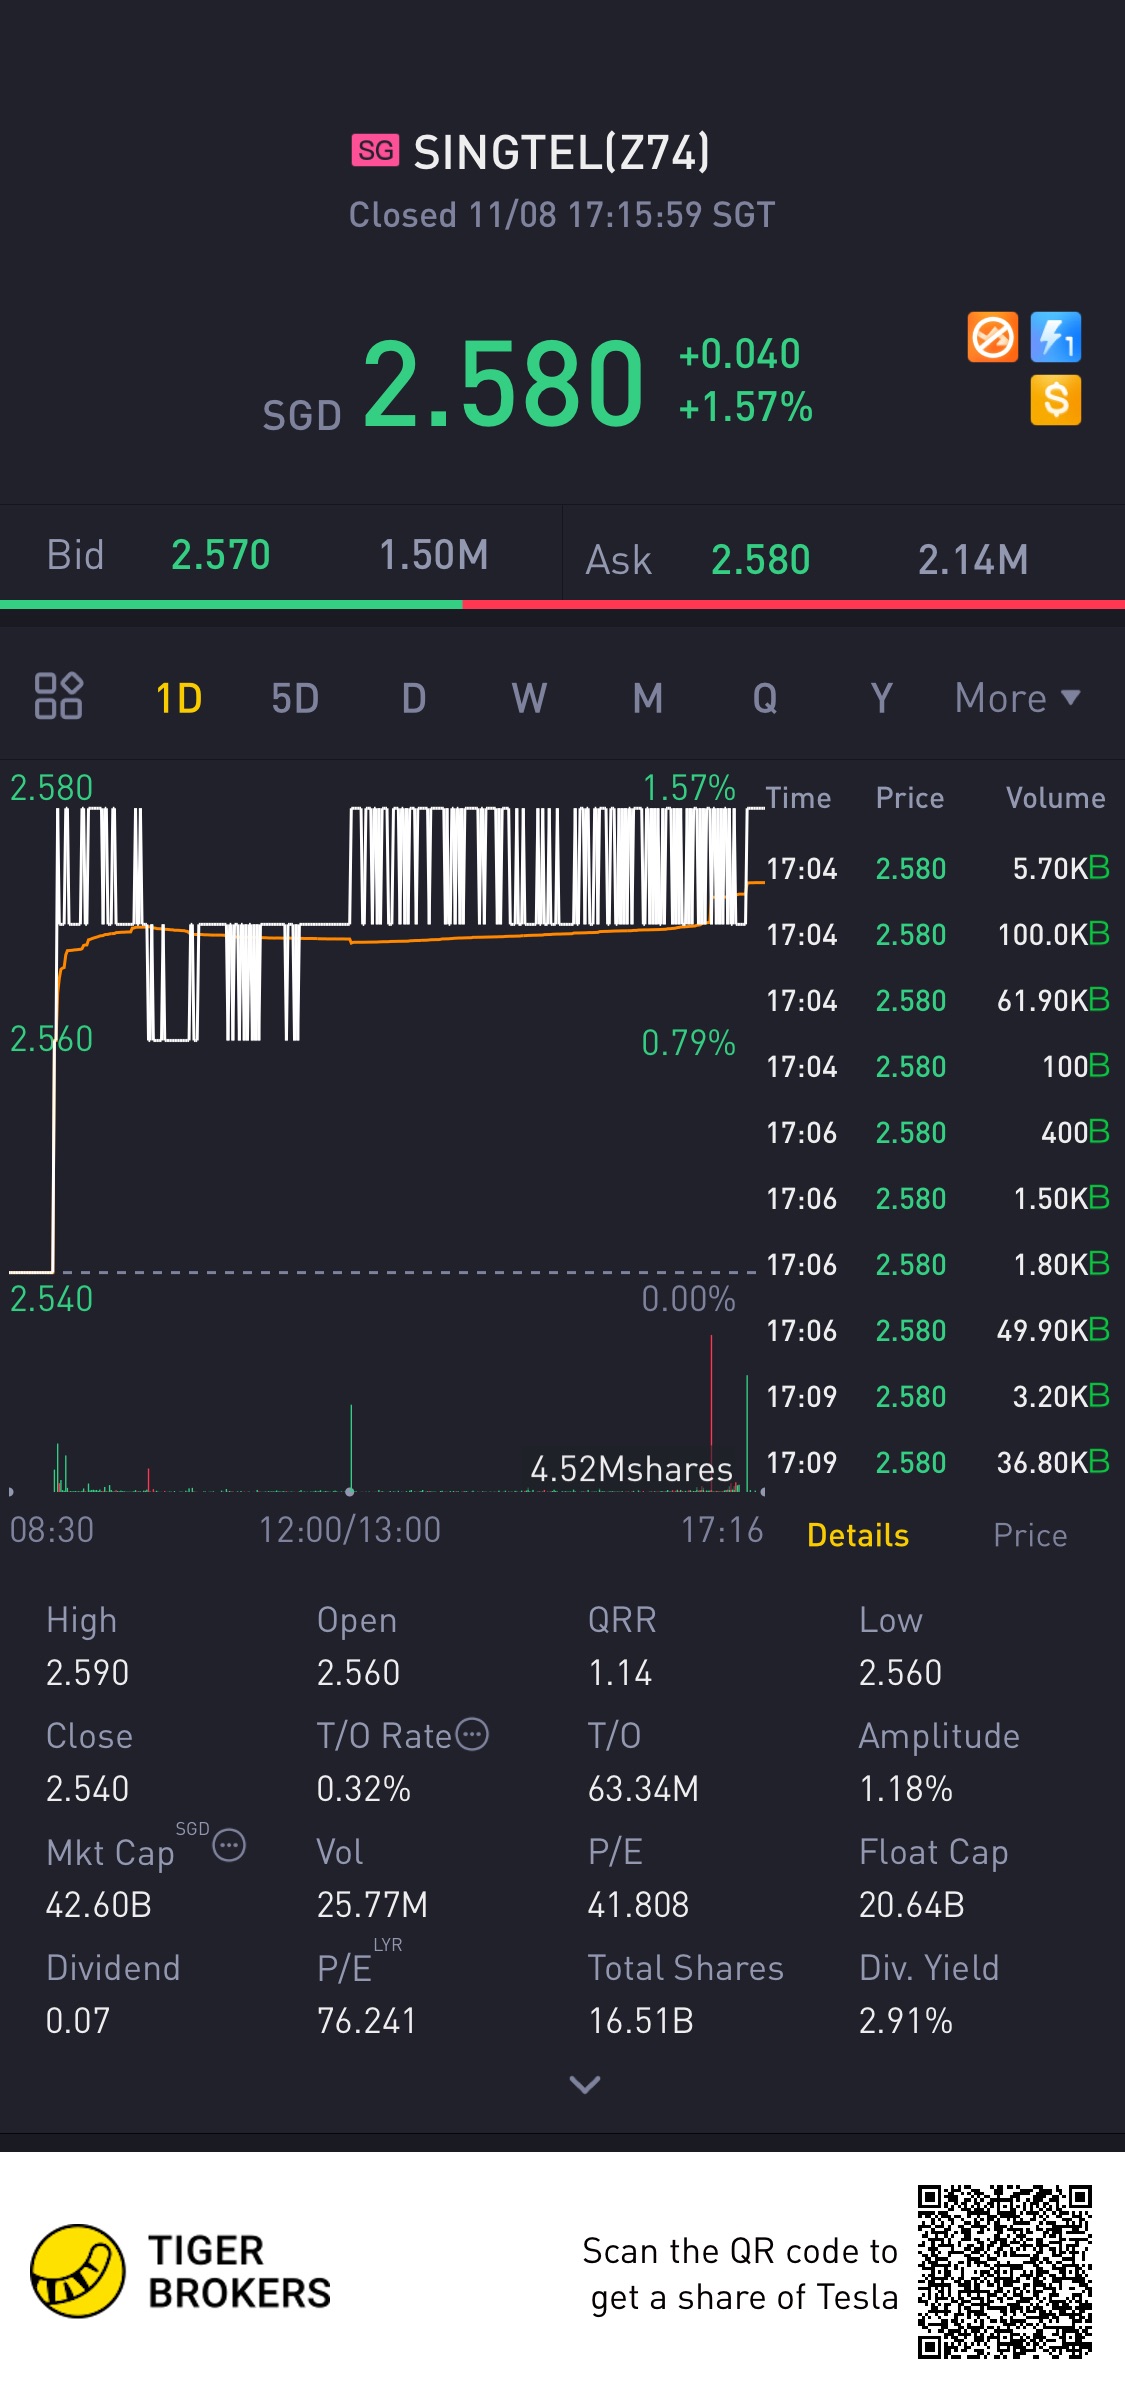Tap the Ask price 2.580

[x=761, y=560]
